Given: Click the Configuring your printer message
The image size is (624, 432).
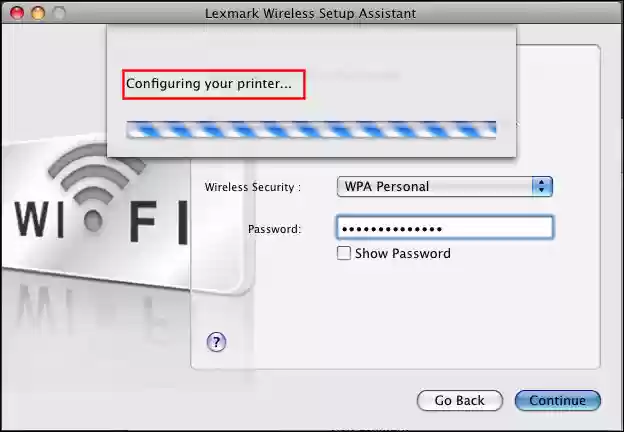Looking at the screenshot, I should pyautogui.click(x=209, y=84).
